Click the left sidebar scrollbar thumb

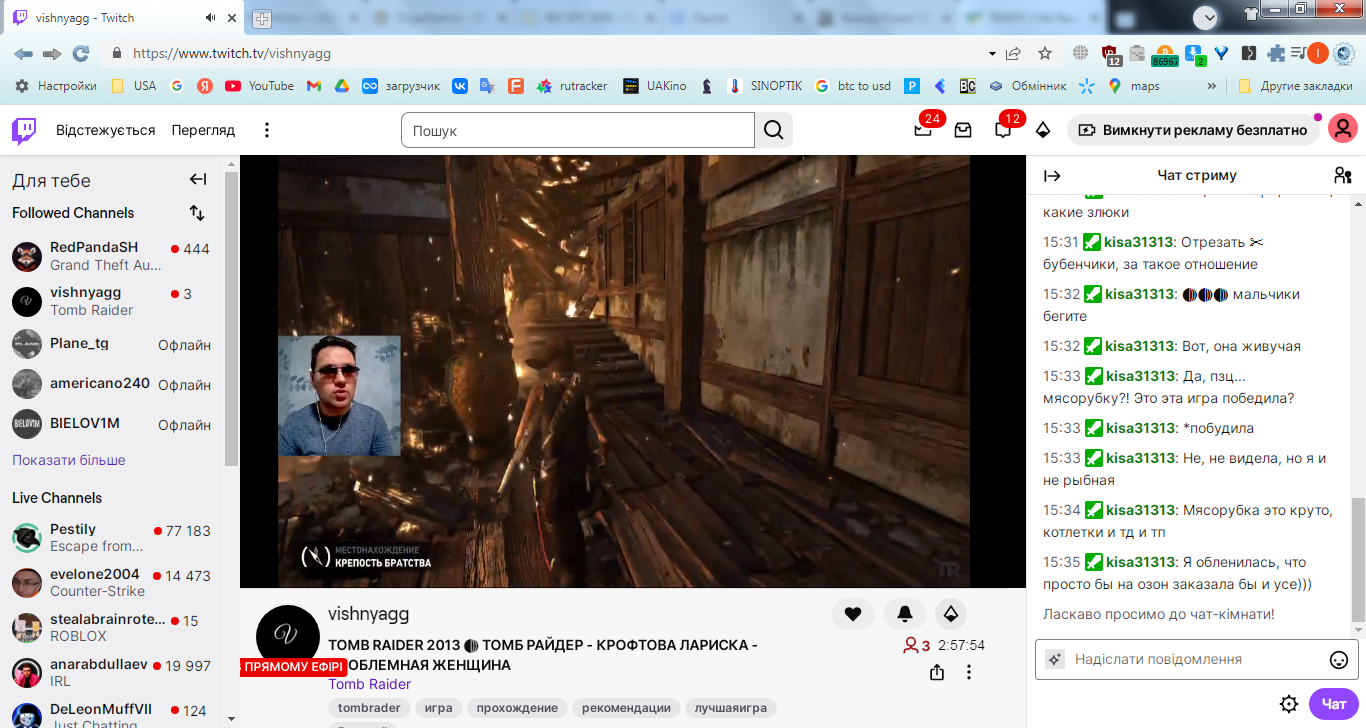(x=232, y=320)
